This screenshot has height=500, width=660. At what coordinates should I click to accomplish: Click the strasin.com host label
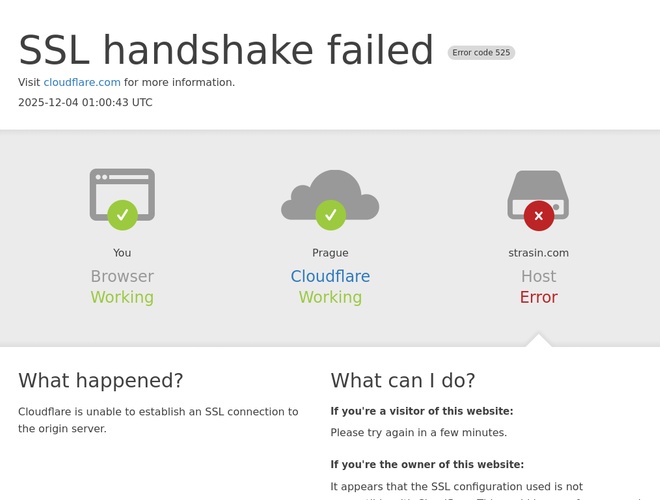click(538, 253)
